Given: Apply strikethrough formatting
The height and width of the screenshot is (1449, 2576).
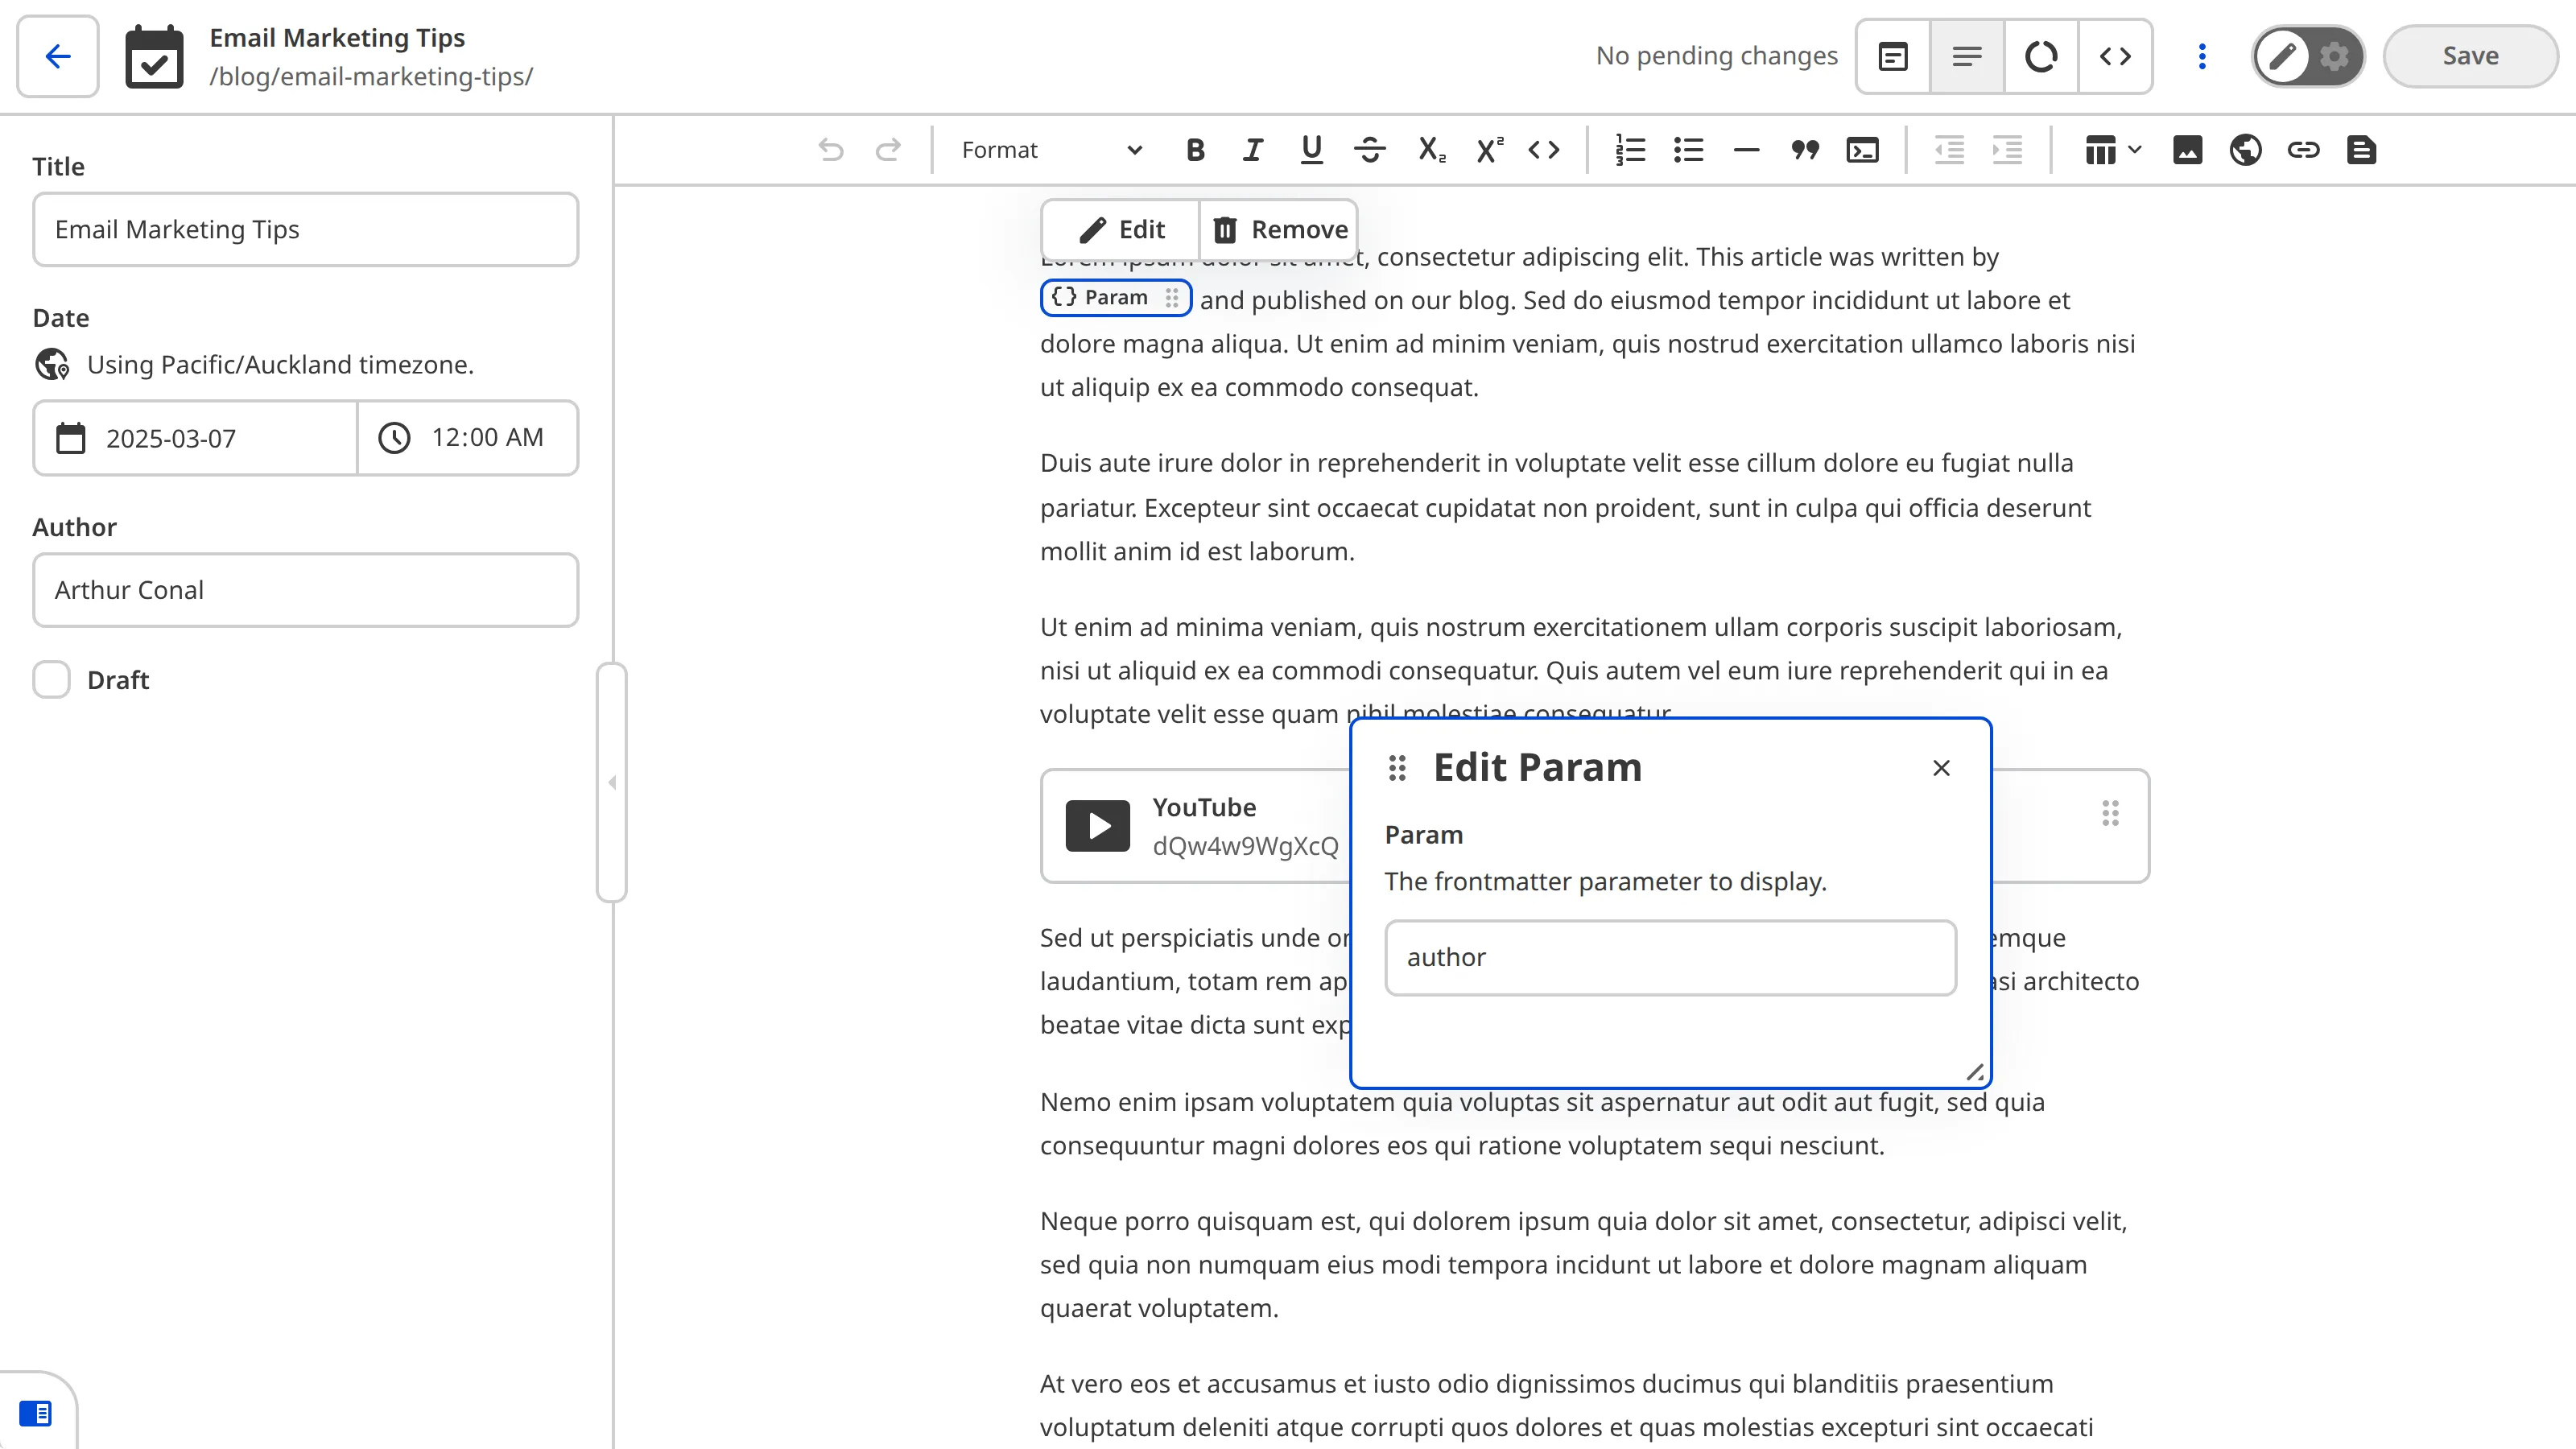Looking at the screenshot, I should [1371, 150].
